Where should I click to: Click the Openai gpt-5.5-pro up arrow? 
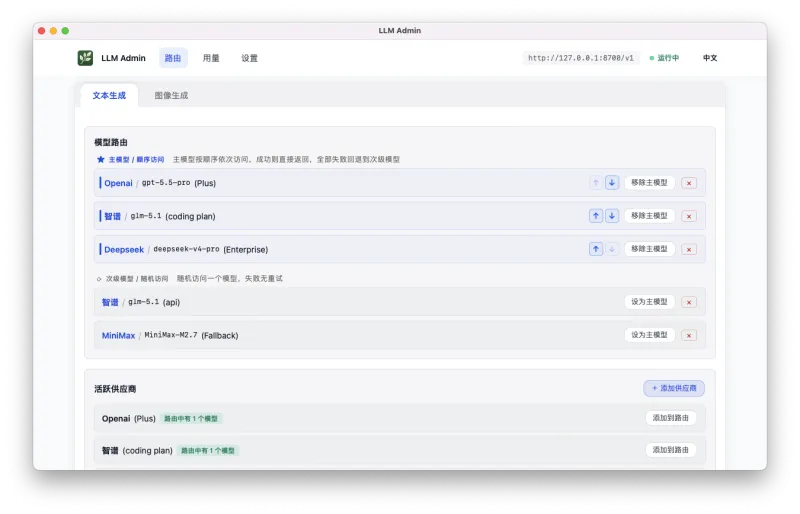[595, 183]
